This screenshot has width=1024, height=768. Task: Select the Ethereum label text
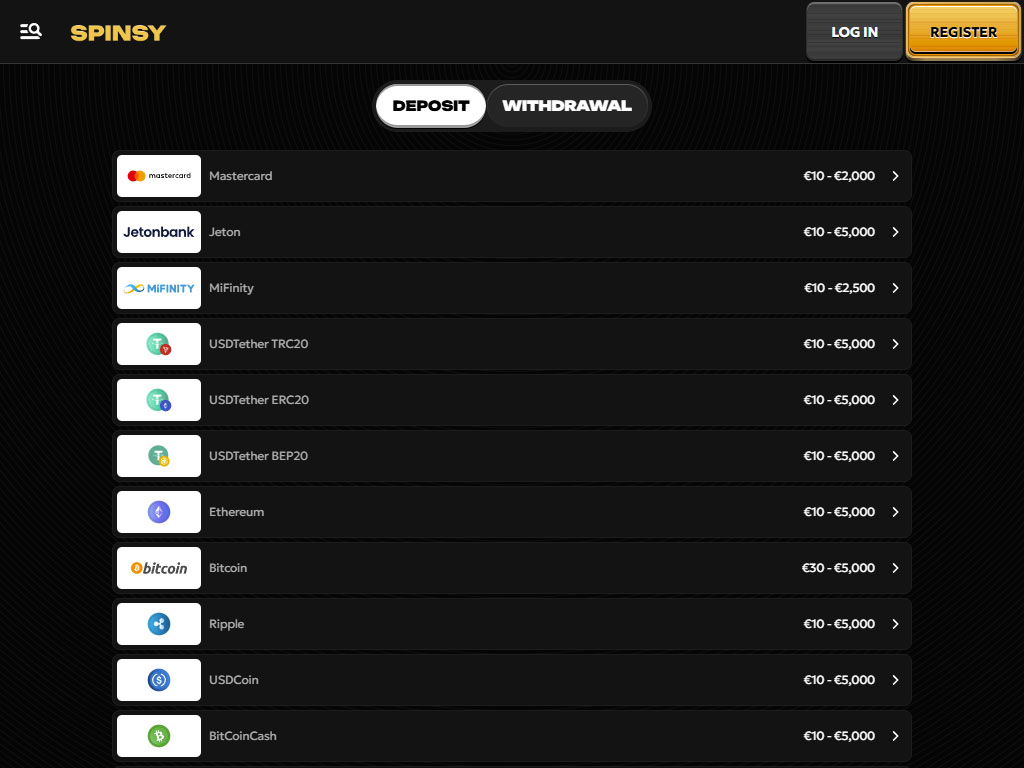[x=236, y=512]
